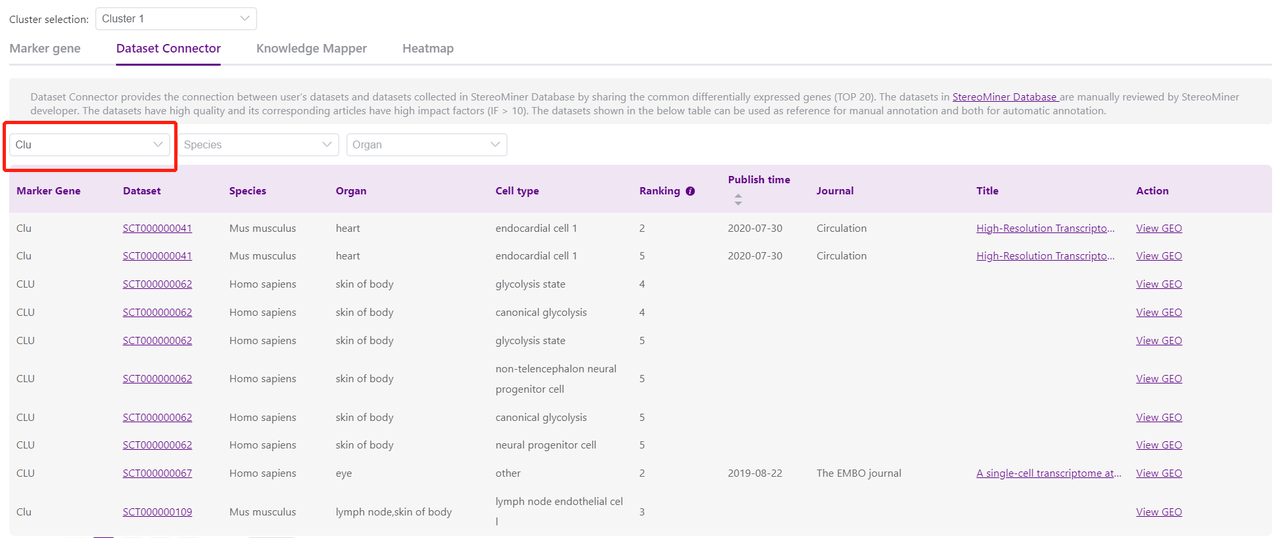Click View GEO in the first row
Viewport: 1280px width, 547px height.
(1158, 228)
